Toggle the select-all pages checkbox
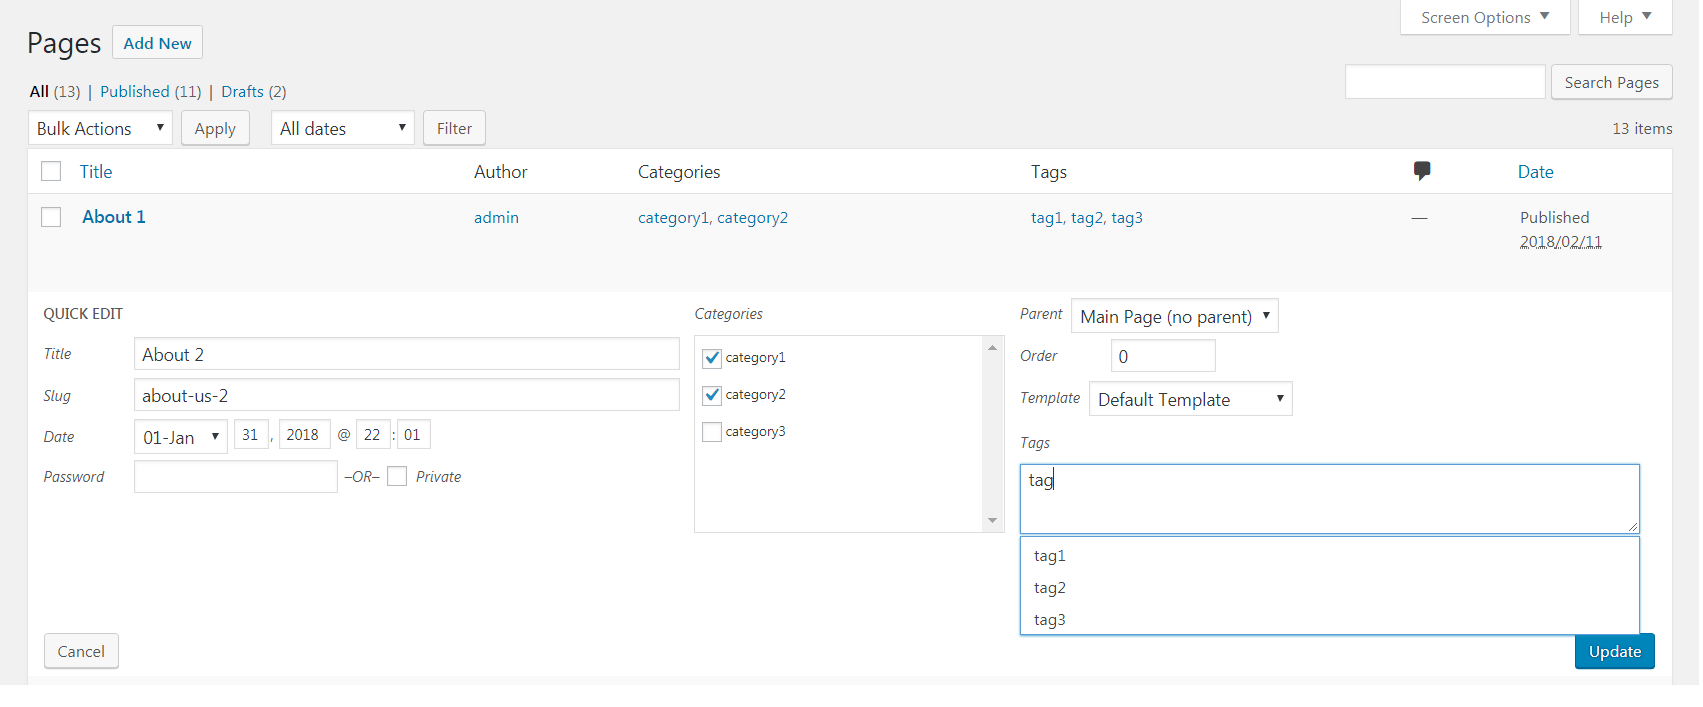This screenshot has height=707, width=1703. (51, 171)
